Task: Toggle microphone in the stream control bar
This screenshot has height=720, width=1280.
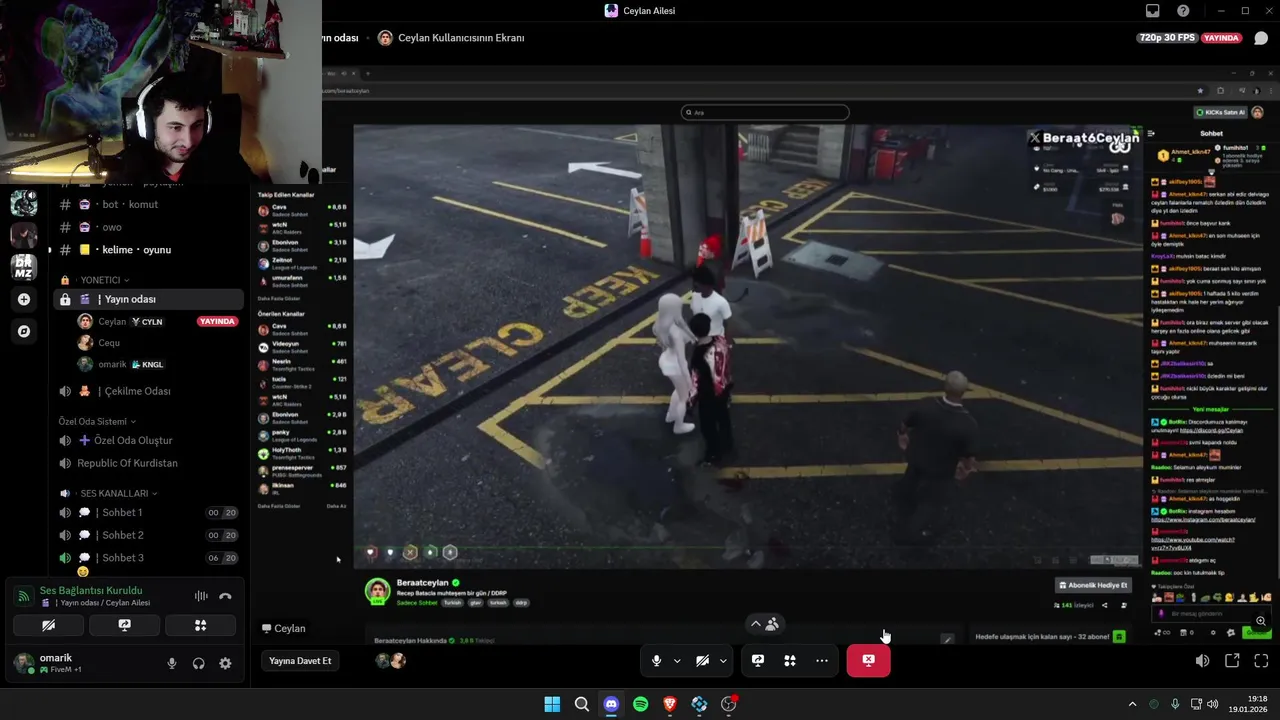Action: tap(656, 660)
